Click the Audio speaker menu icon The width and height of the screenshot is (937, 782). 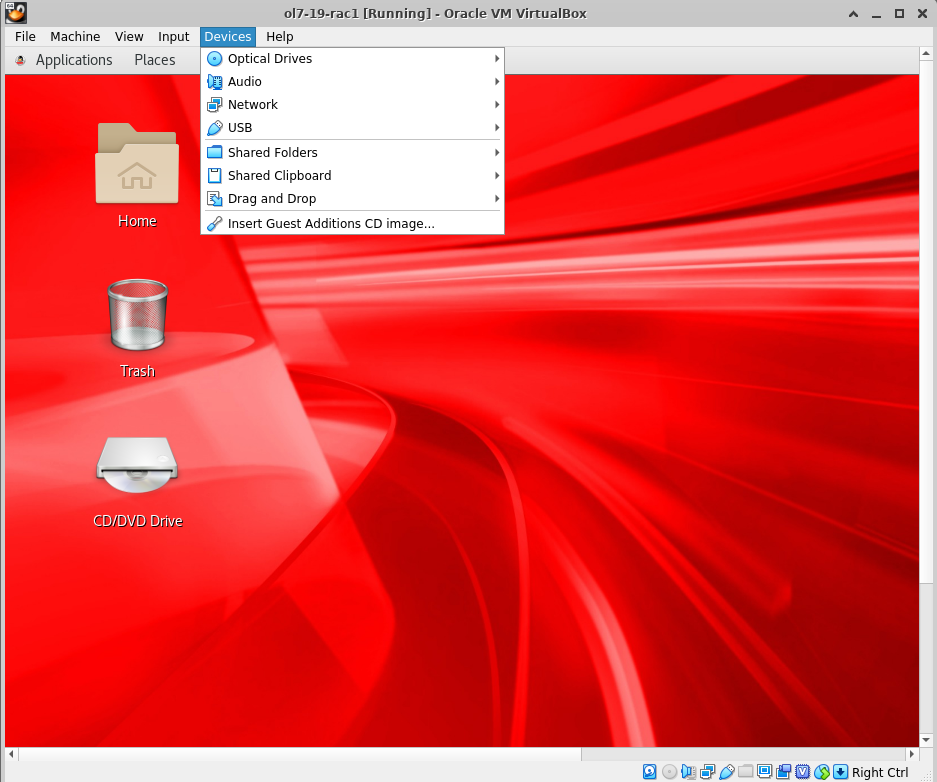pos(214,81)
